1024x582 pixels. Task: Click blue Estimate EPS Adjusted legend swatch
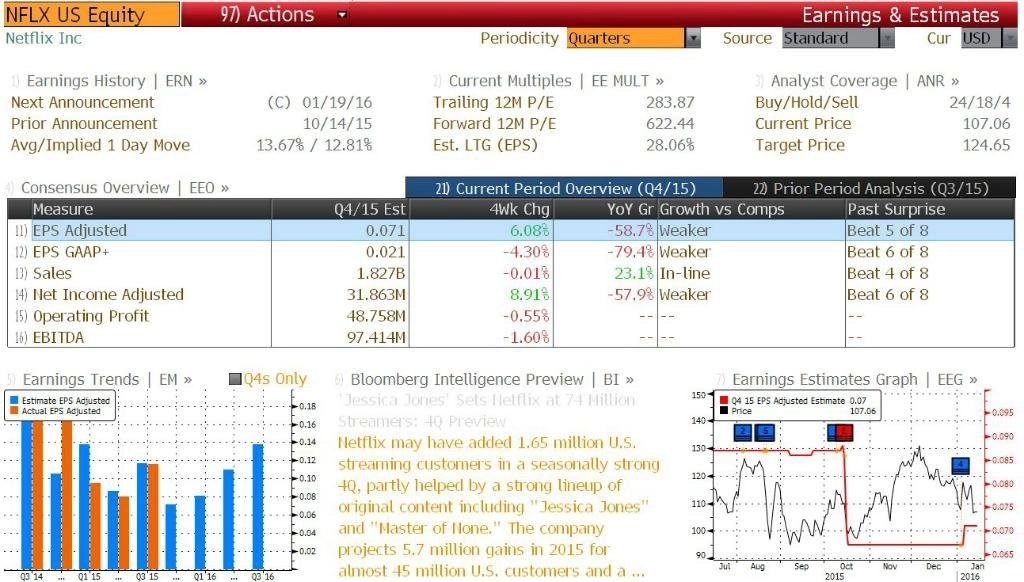14,400
